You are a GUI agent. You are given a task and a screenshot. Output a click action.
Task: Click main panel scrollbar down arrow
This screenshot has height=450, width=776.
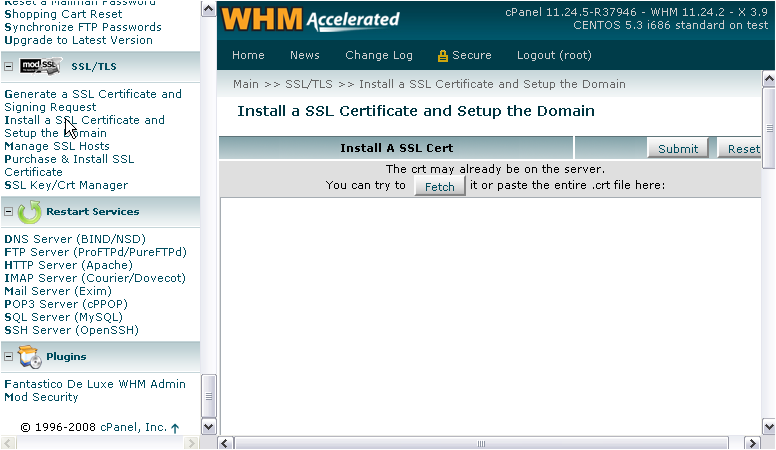tap(769, 427)
